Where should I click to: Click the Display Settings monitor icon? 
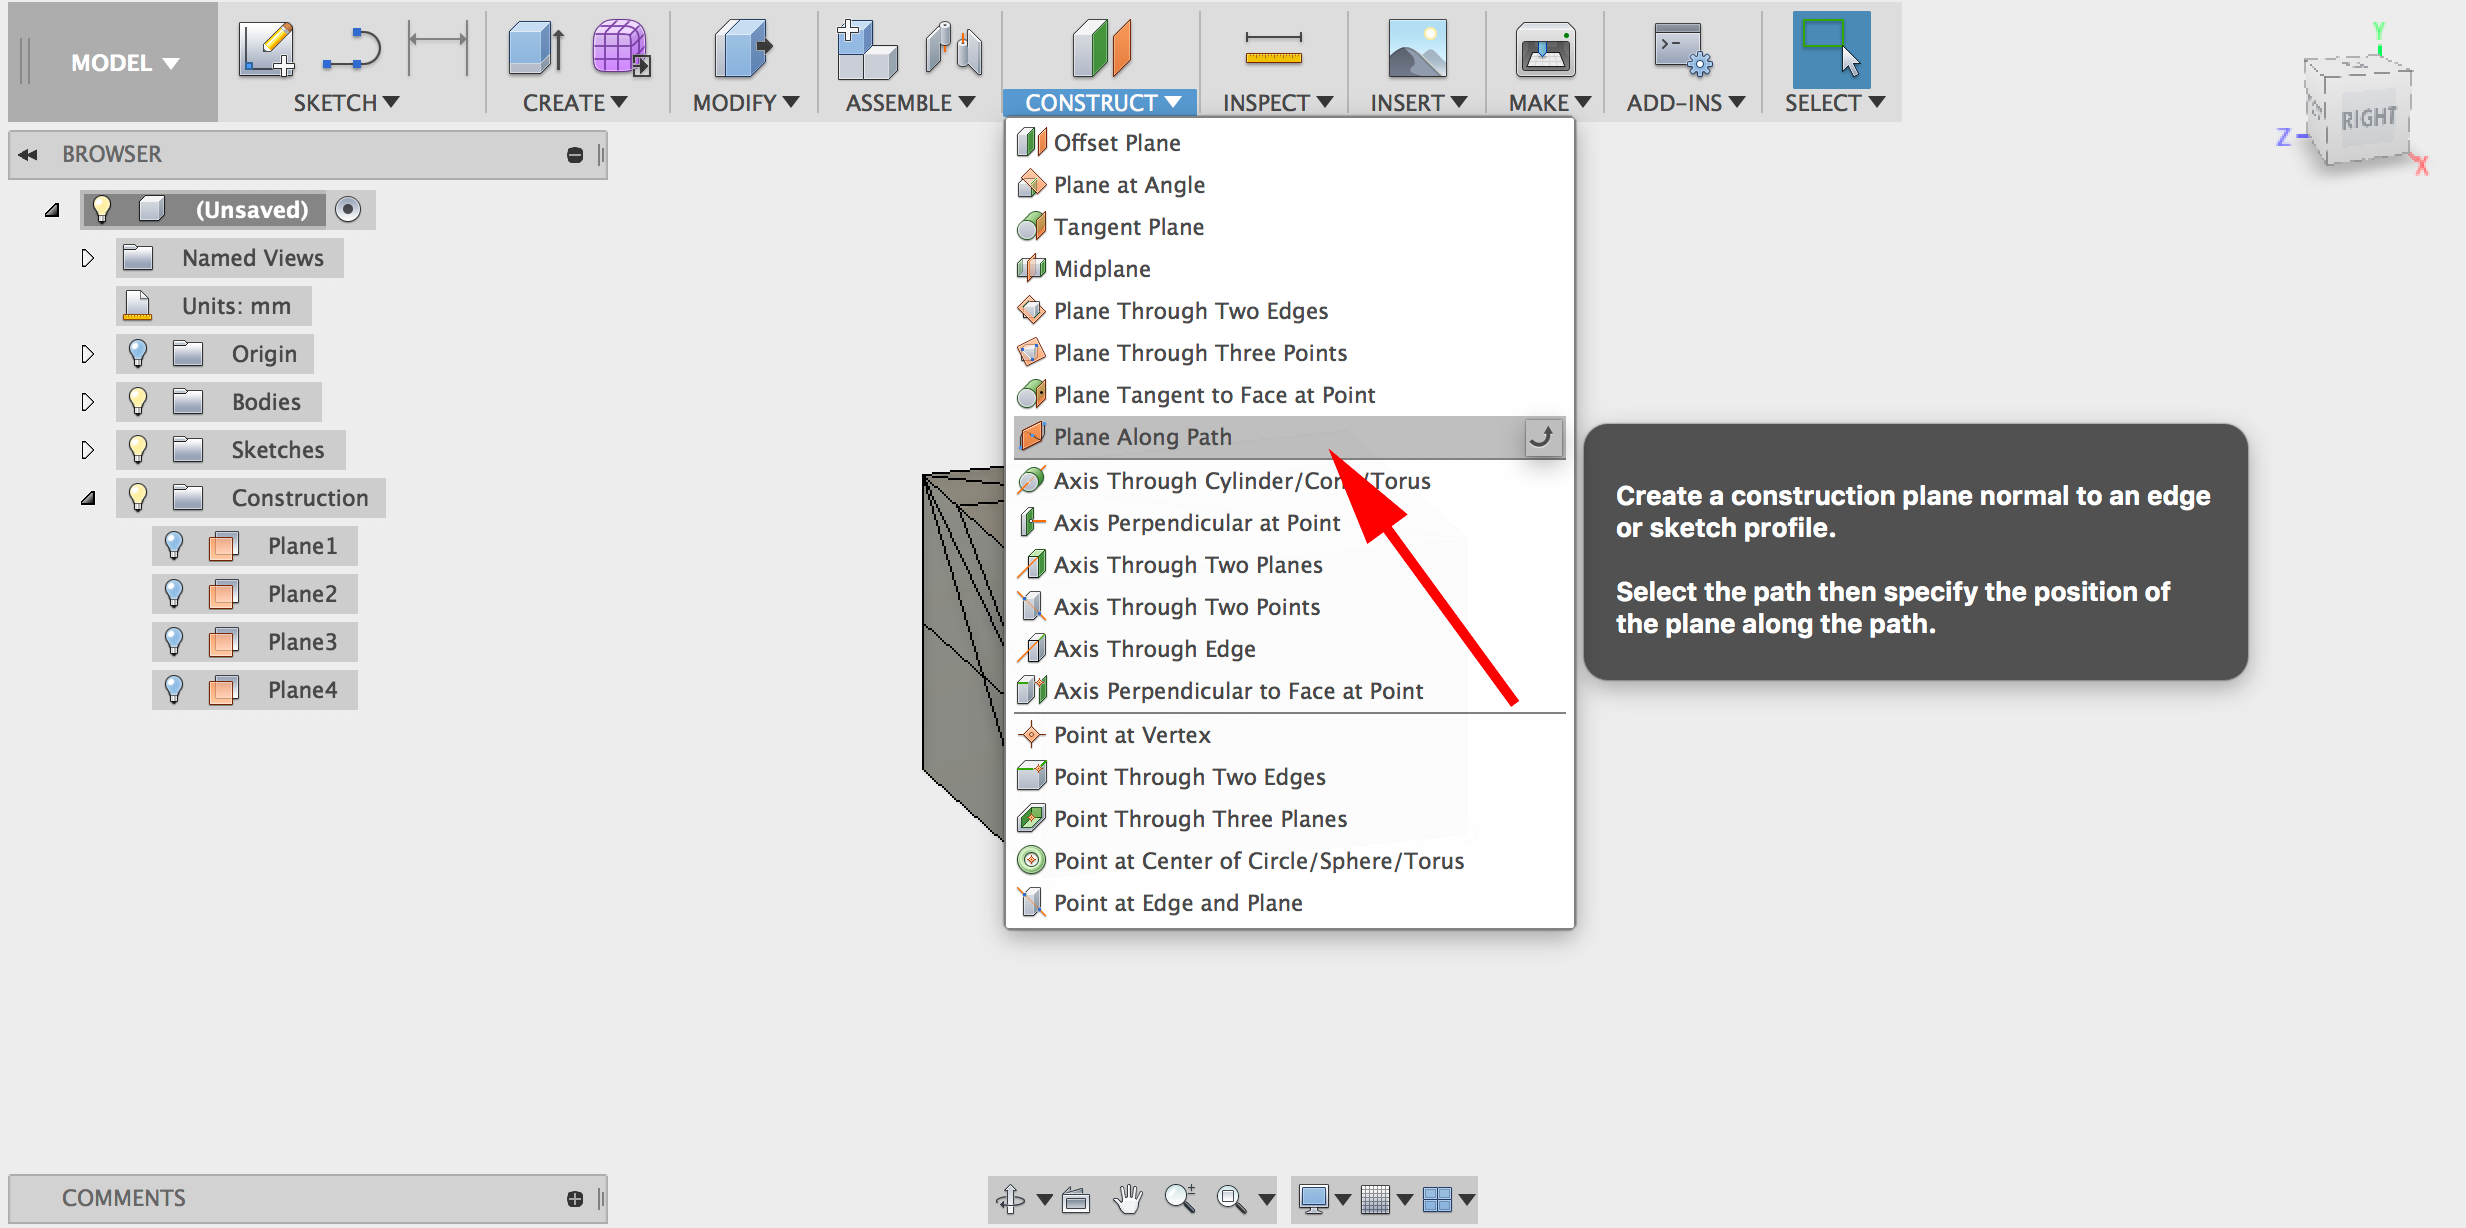point(1313,1198)
